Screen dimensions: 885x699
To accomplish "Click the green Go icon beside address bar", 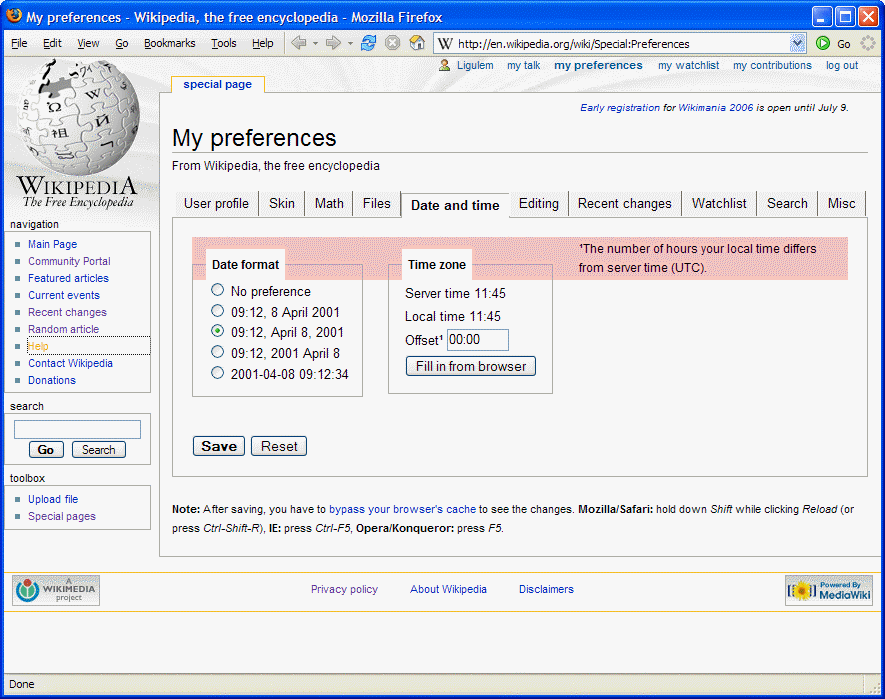I will click(823, 43).
